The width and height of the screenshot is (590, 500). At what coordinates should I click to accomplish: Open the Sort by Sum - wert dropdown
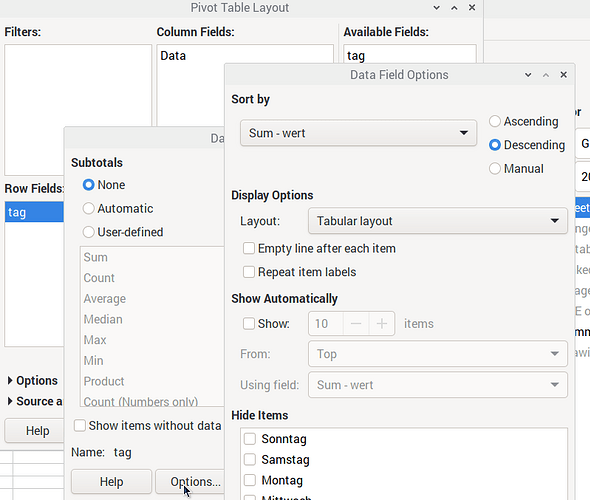358,133
